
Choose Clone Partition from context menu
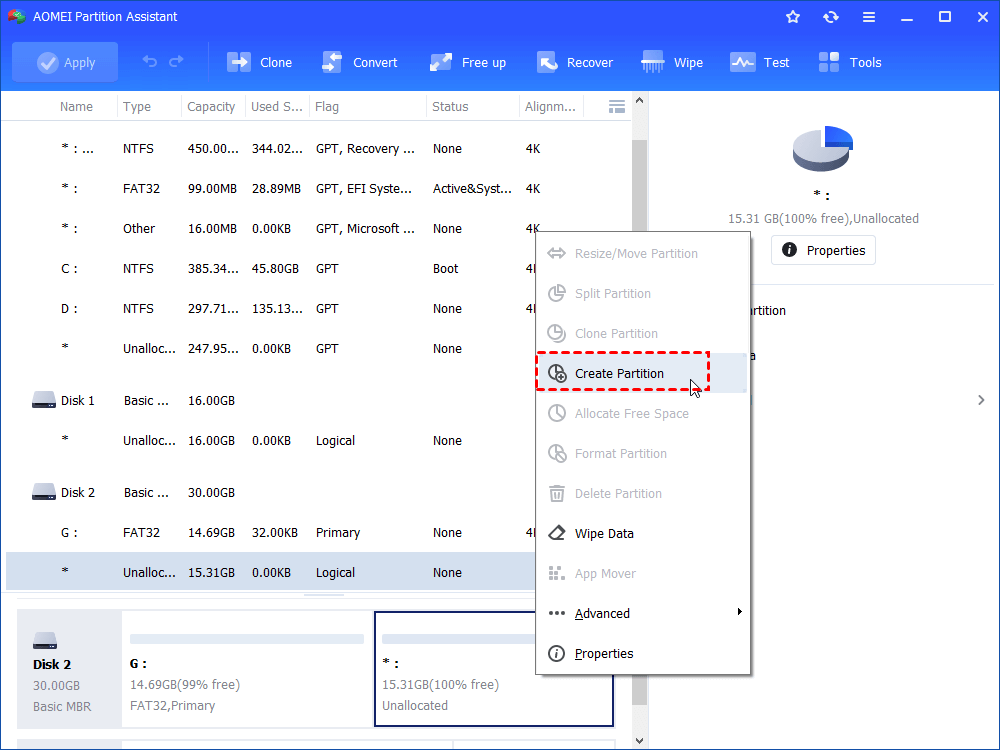tap(642, 334)
